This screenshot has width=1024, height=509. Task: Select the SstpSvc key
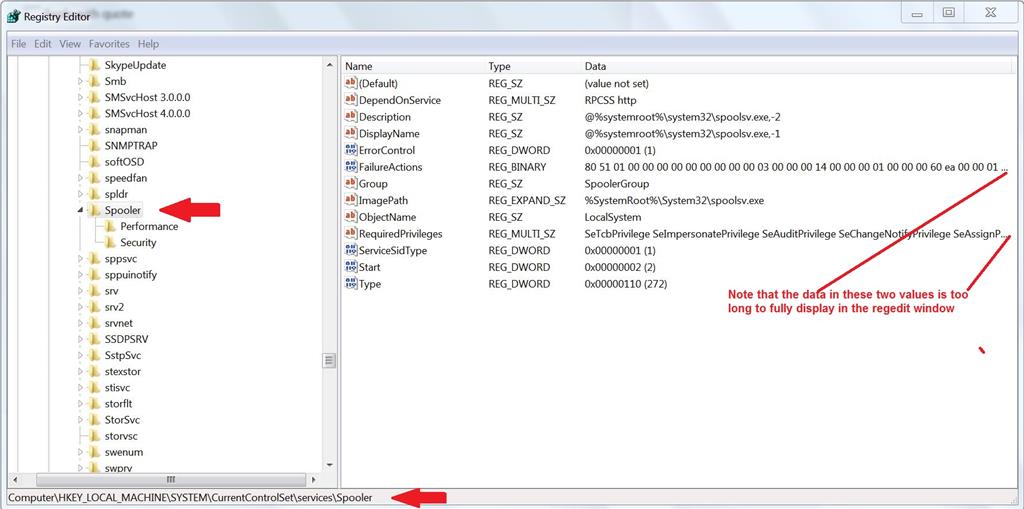pyautogui.click(x=123, y=355)
